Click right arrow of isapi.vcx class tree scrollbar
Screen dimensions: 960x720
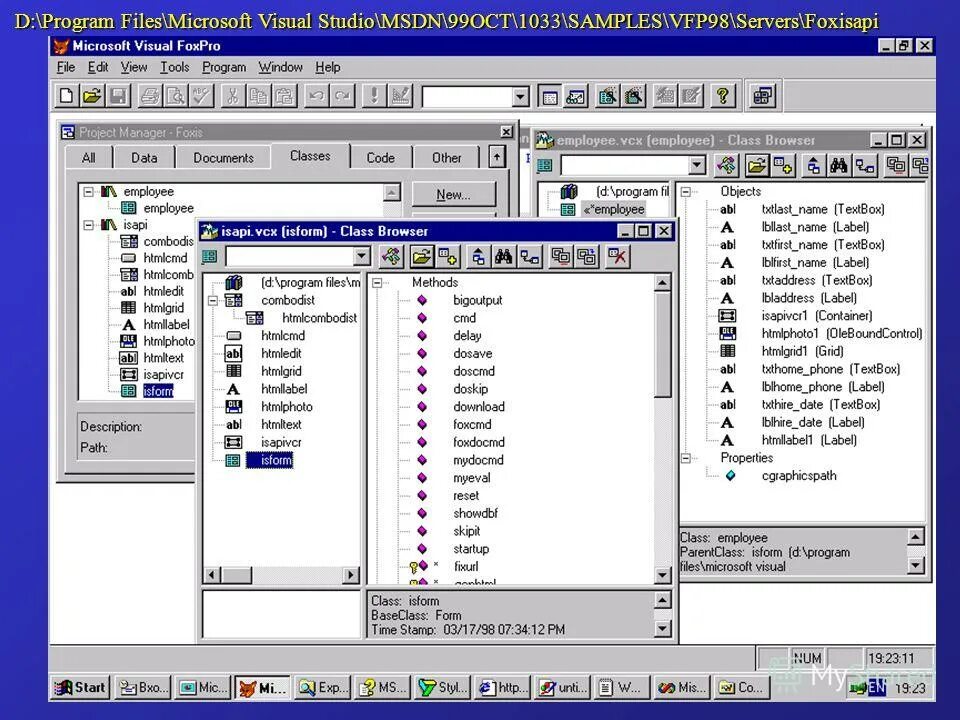(x=351, y=575)
